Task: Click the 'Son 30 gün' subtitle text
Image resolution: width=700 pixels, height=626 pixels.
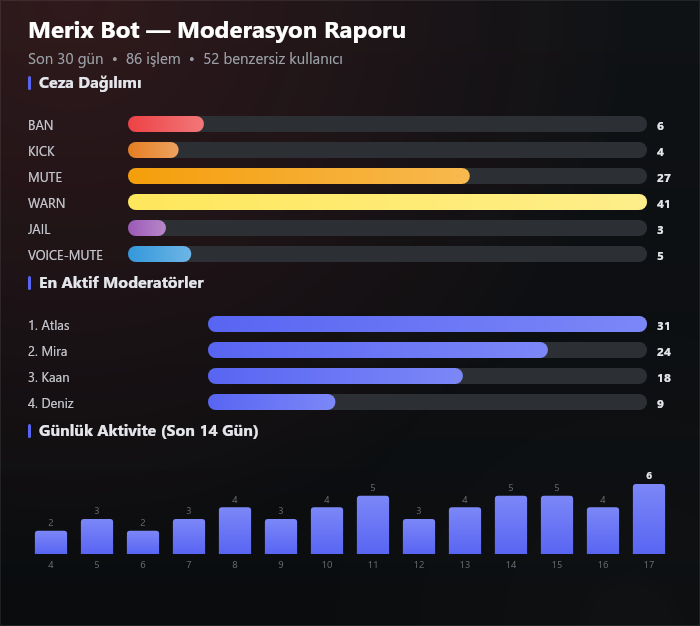Action: pyautogui.click(x=66, y=59)
